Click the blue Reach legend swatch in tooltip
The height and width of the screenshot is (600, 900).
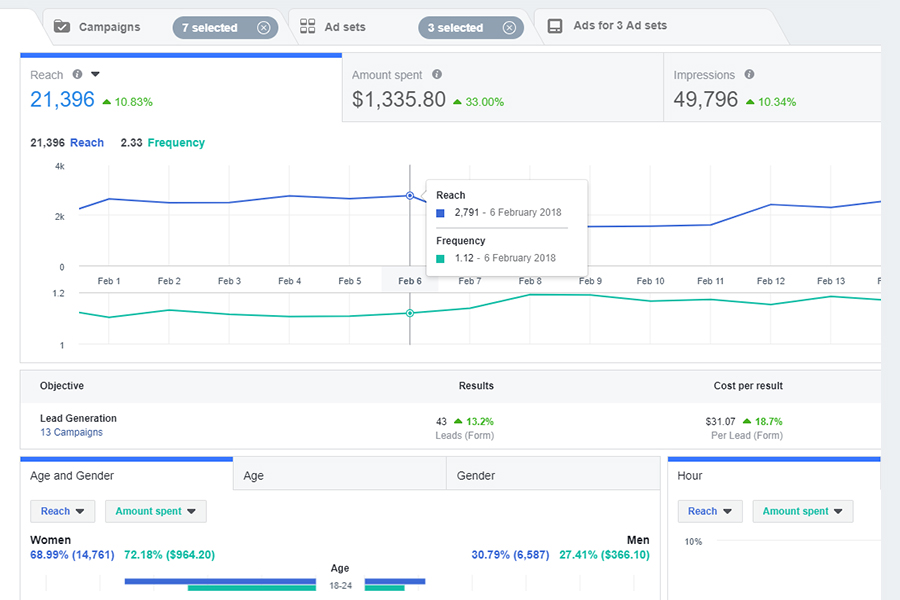(x=441, y=213)
